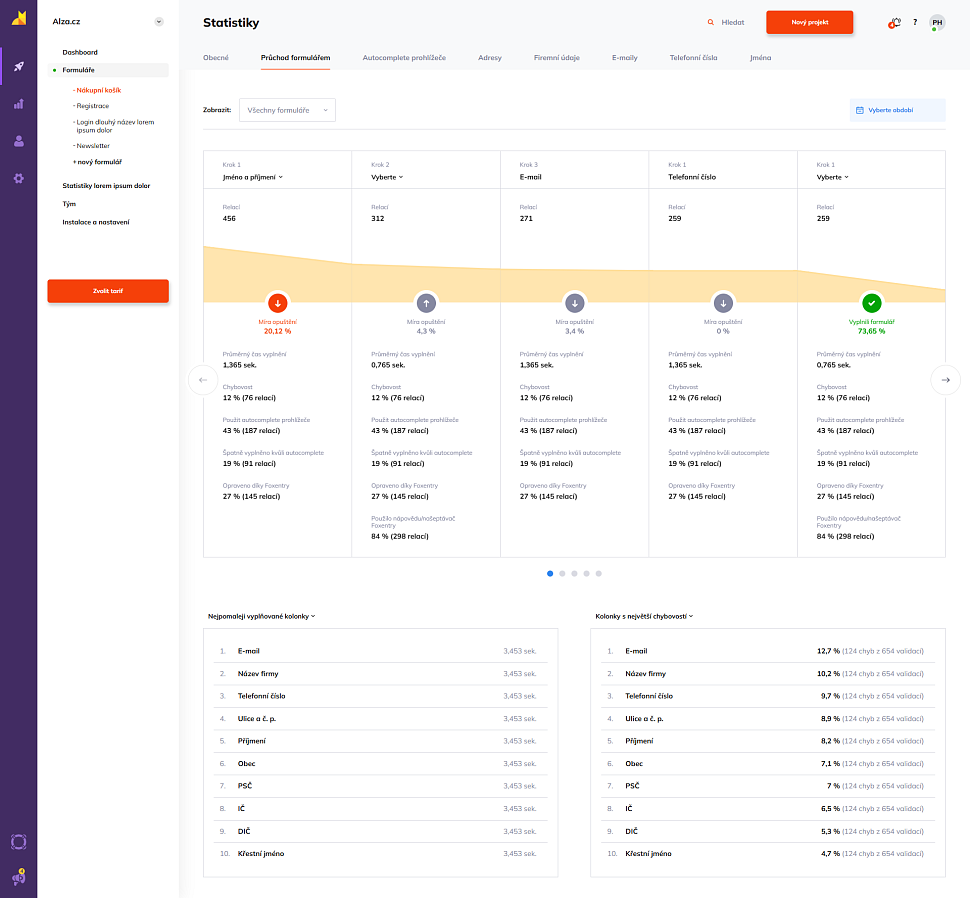Click the user profile sidebar icon
Viewport: 970px width, 898px height.
tap(18, 141)
